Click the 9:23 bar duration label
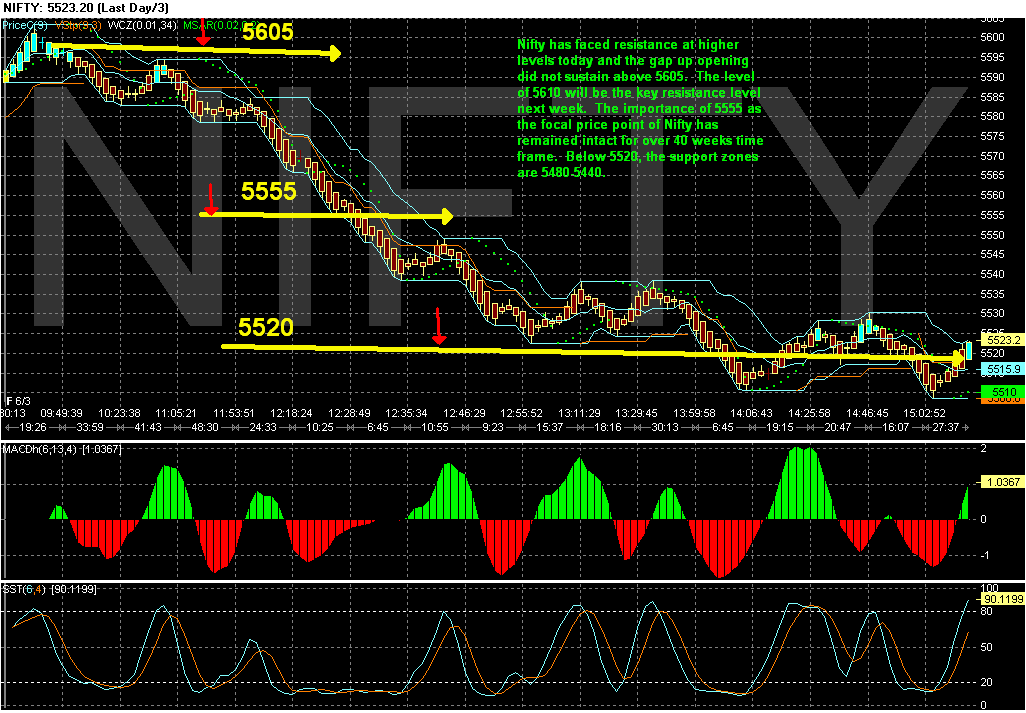This screenshot has width=1026, height=713. pos(492,426)
